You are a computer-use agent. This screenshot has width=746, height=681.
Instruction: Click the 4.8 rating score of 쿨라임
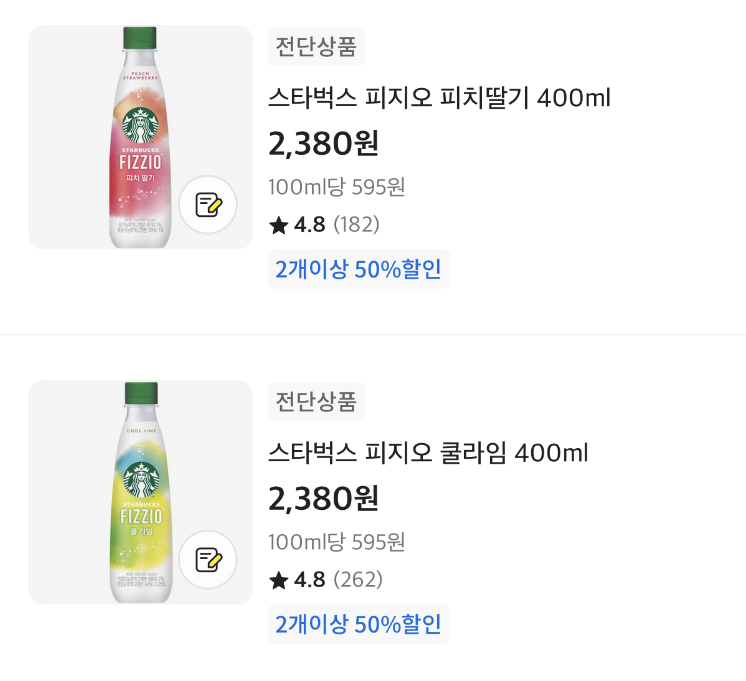pyautogui.click(x=310, y=580)
